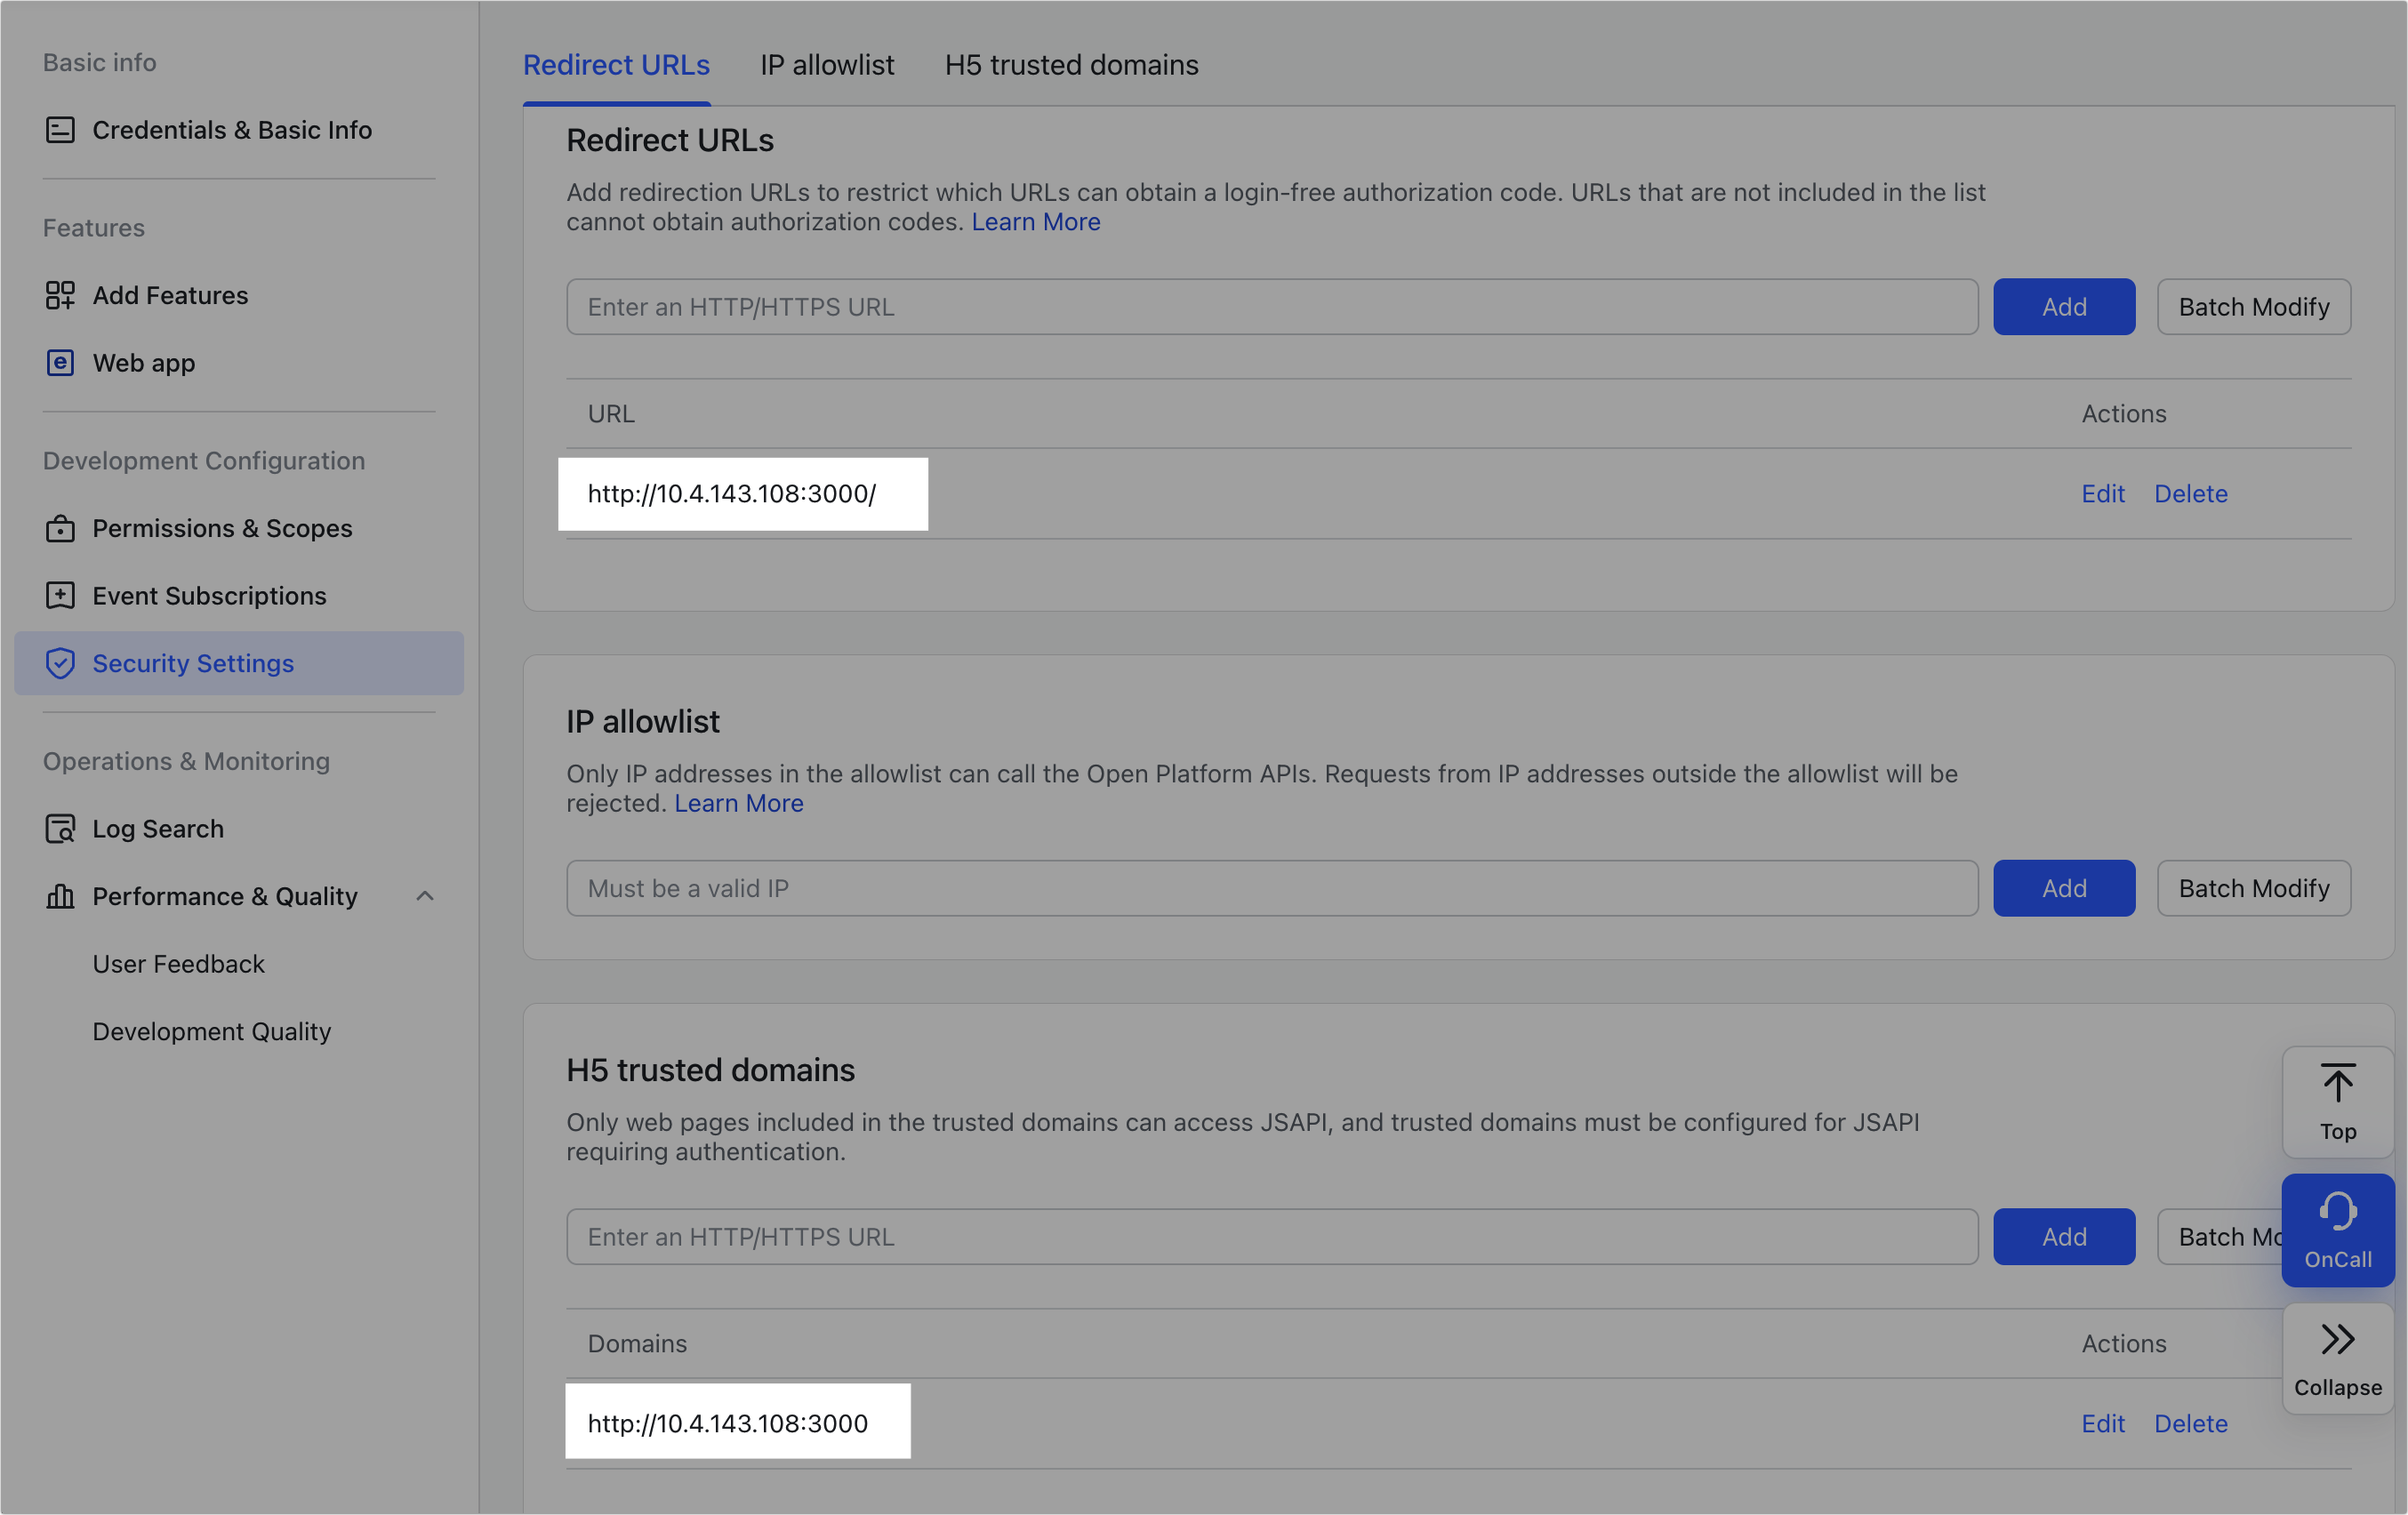Select the Event Subscriptions icon
The height and width of the screenshot is (1515, 2408).
[60, 595]
